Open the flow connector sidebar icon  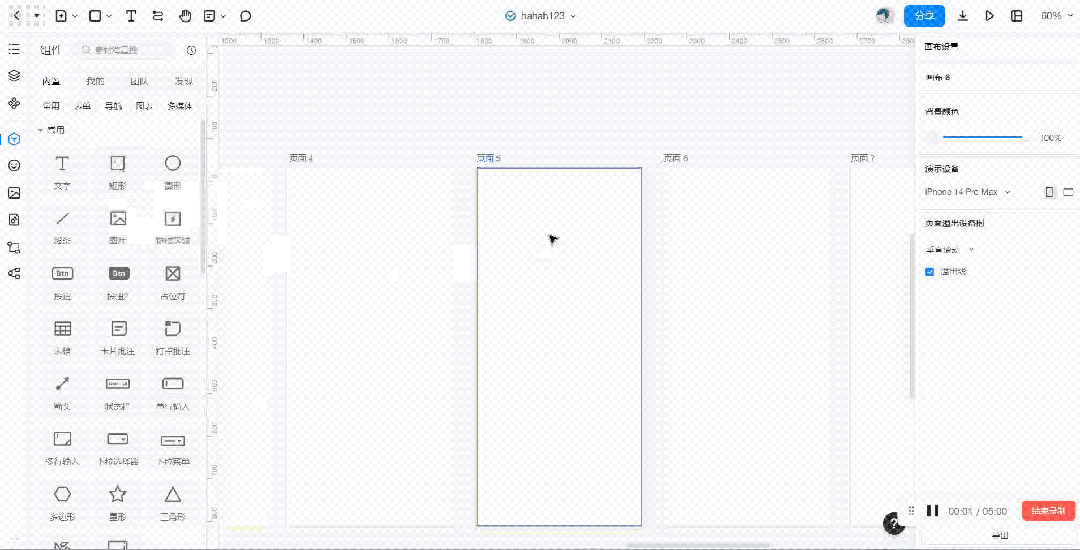(x=14, y=247)
